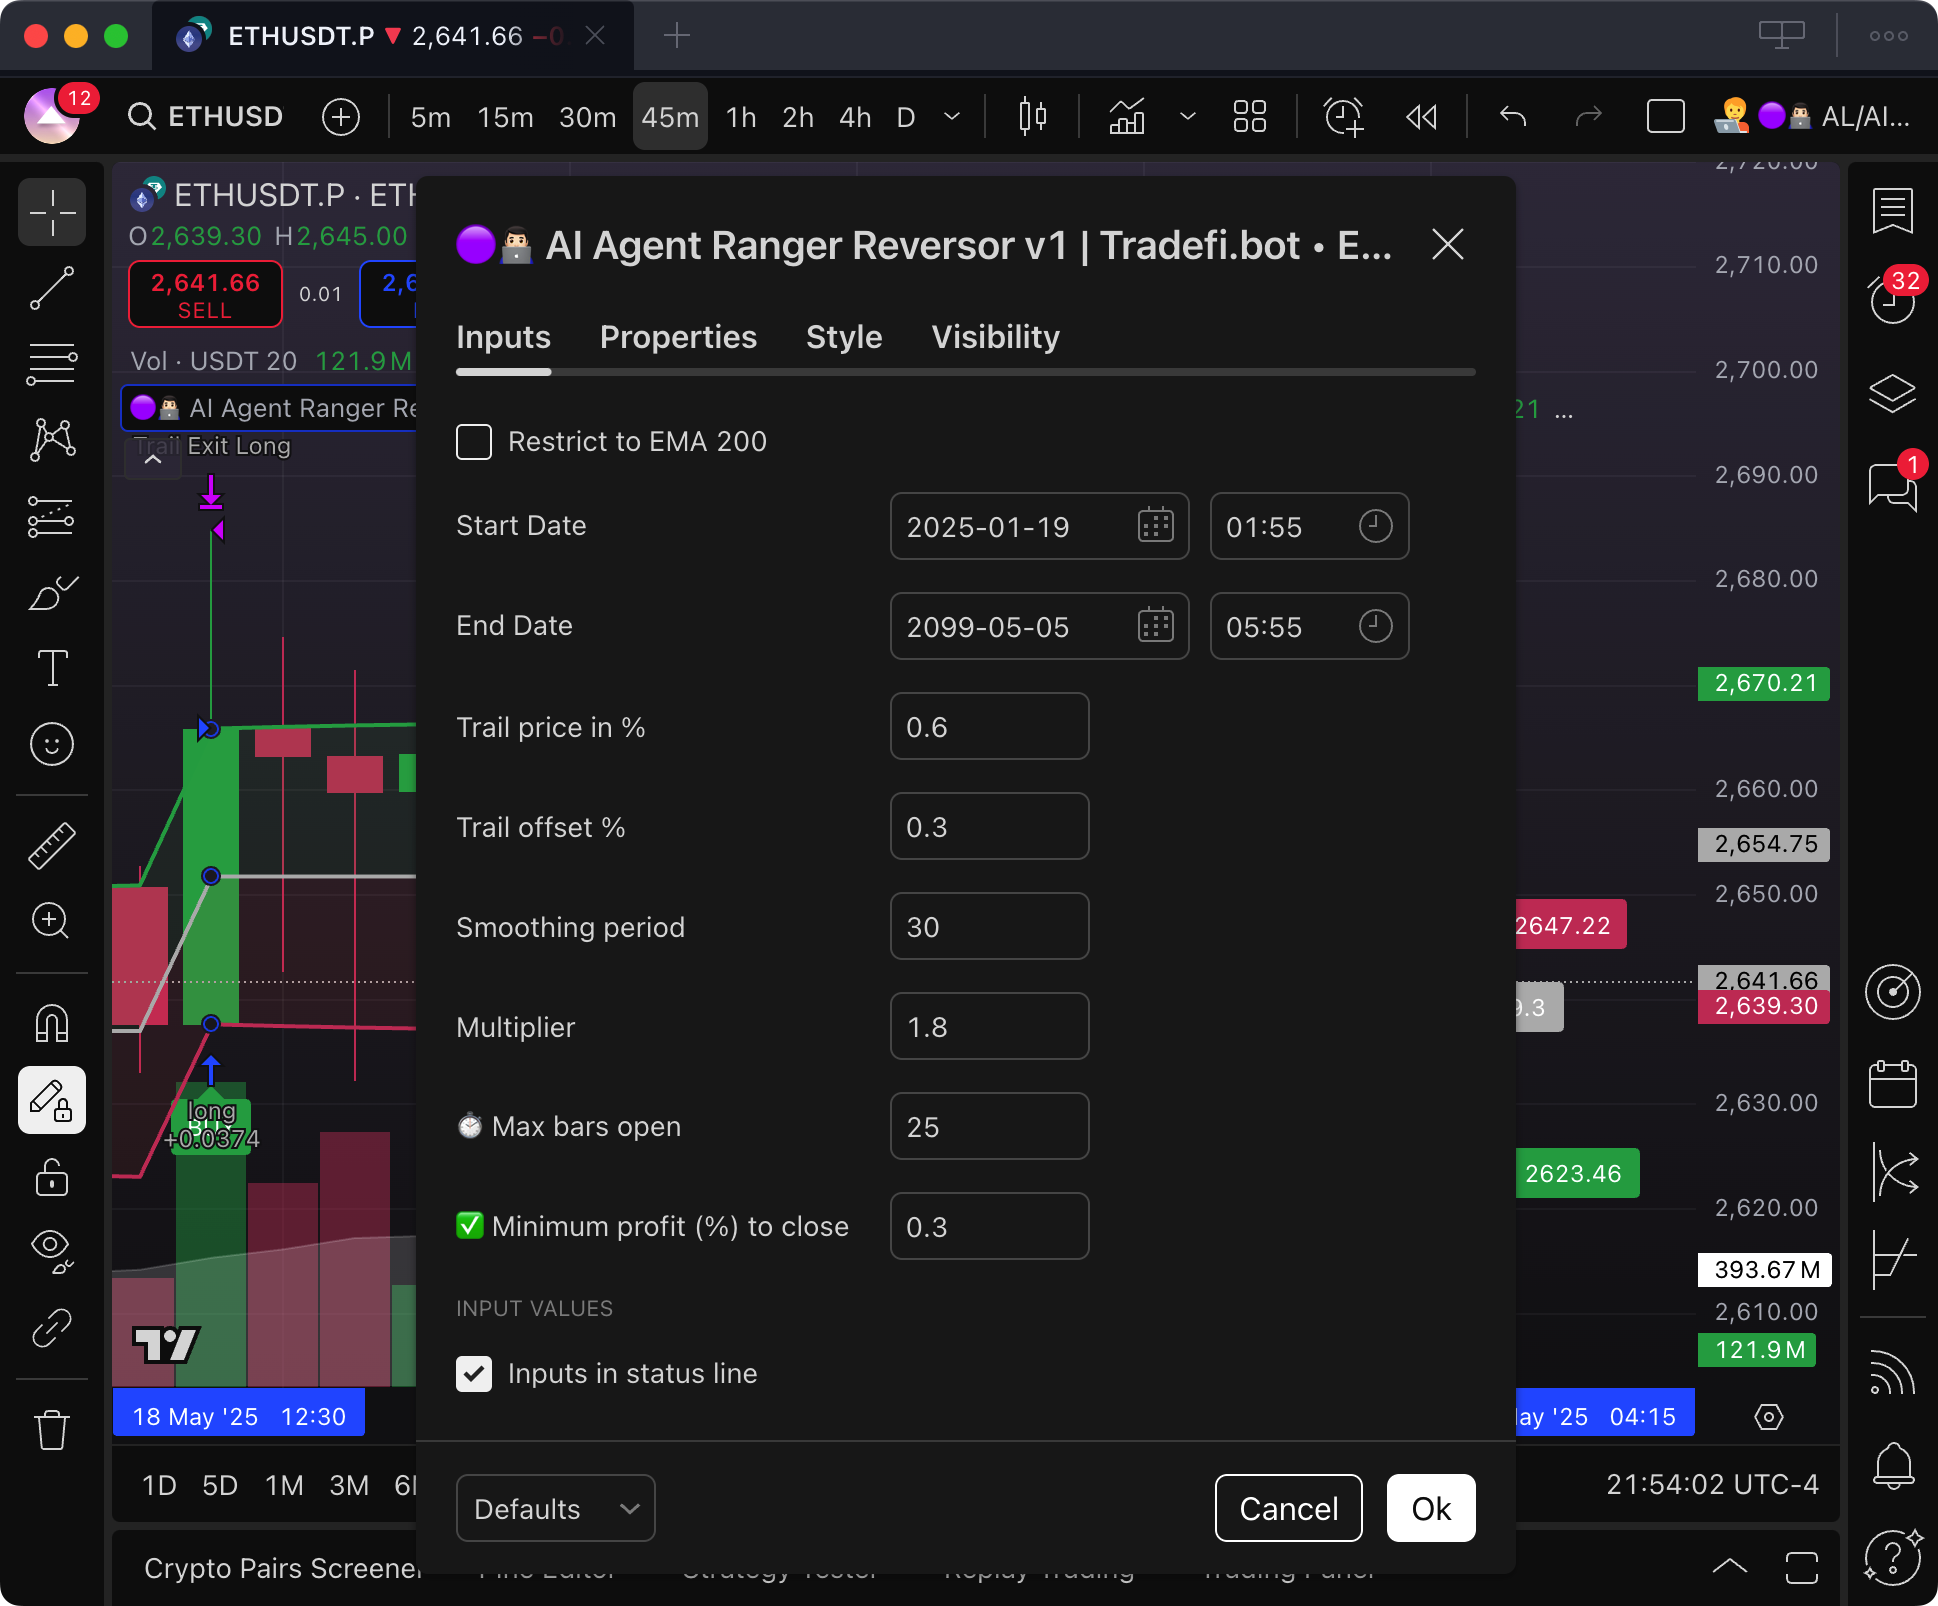Select the trend line drawing tool

52,288
